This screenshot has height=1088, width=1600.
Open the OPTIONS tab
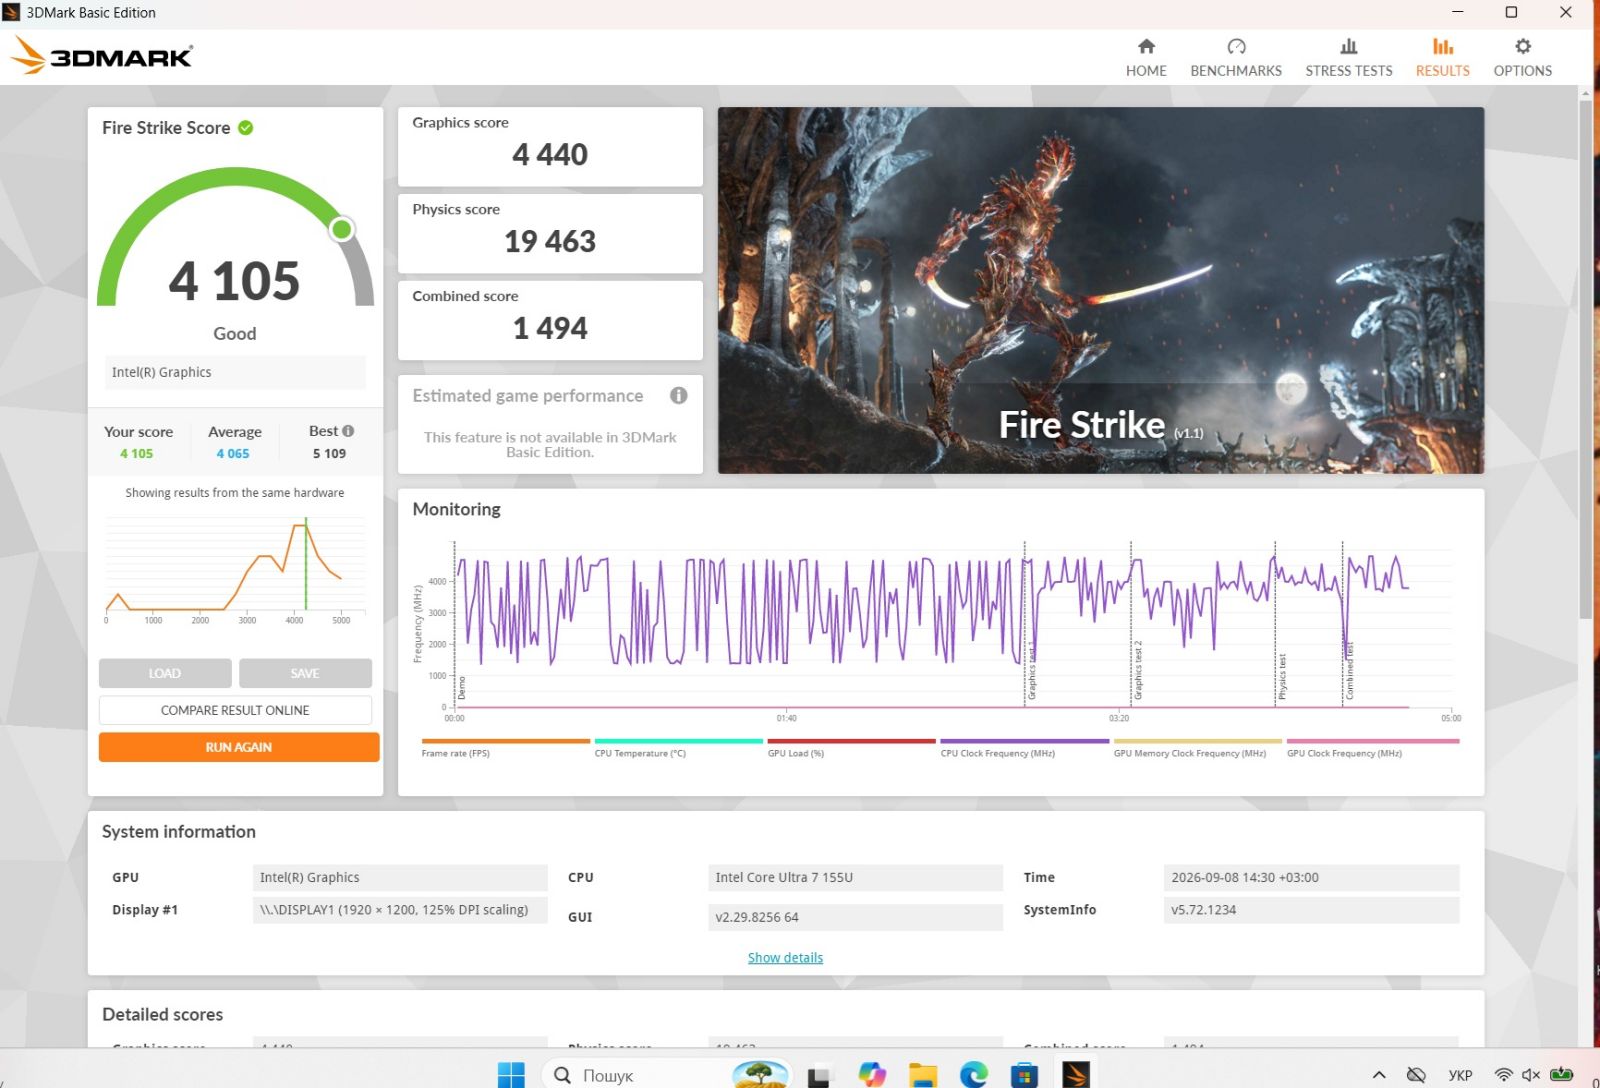1523,58
